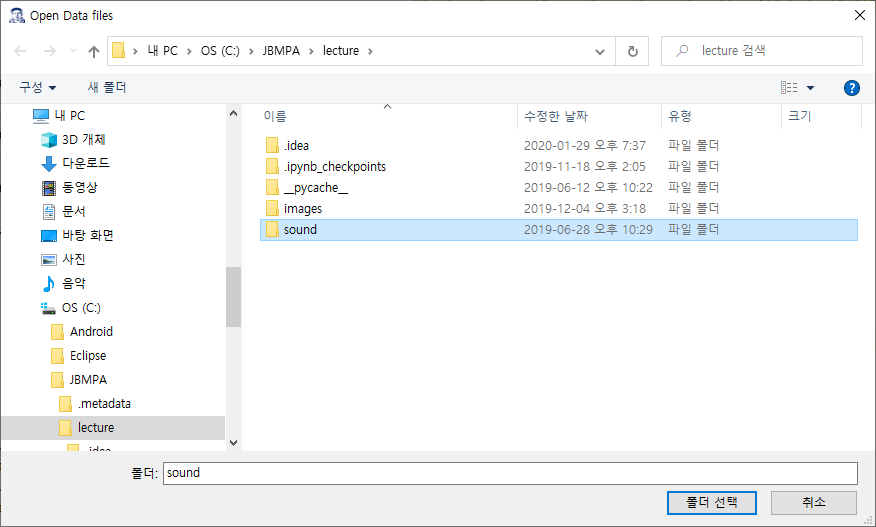Confirm with '폴더 선택' button
The image size is (876, 527).
[712, 502]
